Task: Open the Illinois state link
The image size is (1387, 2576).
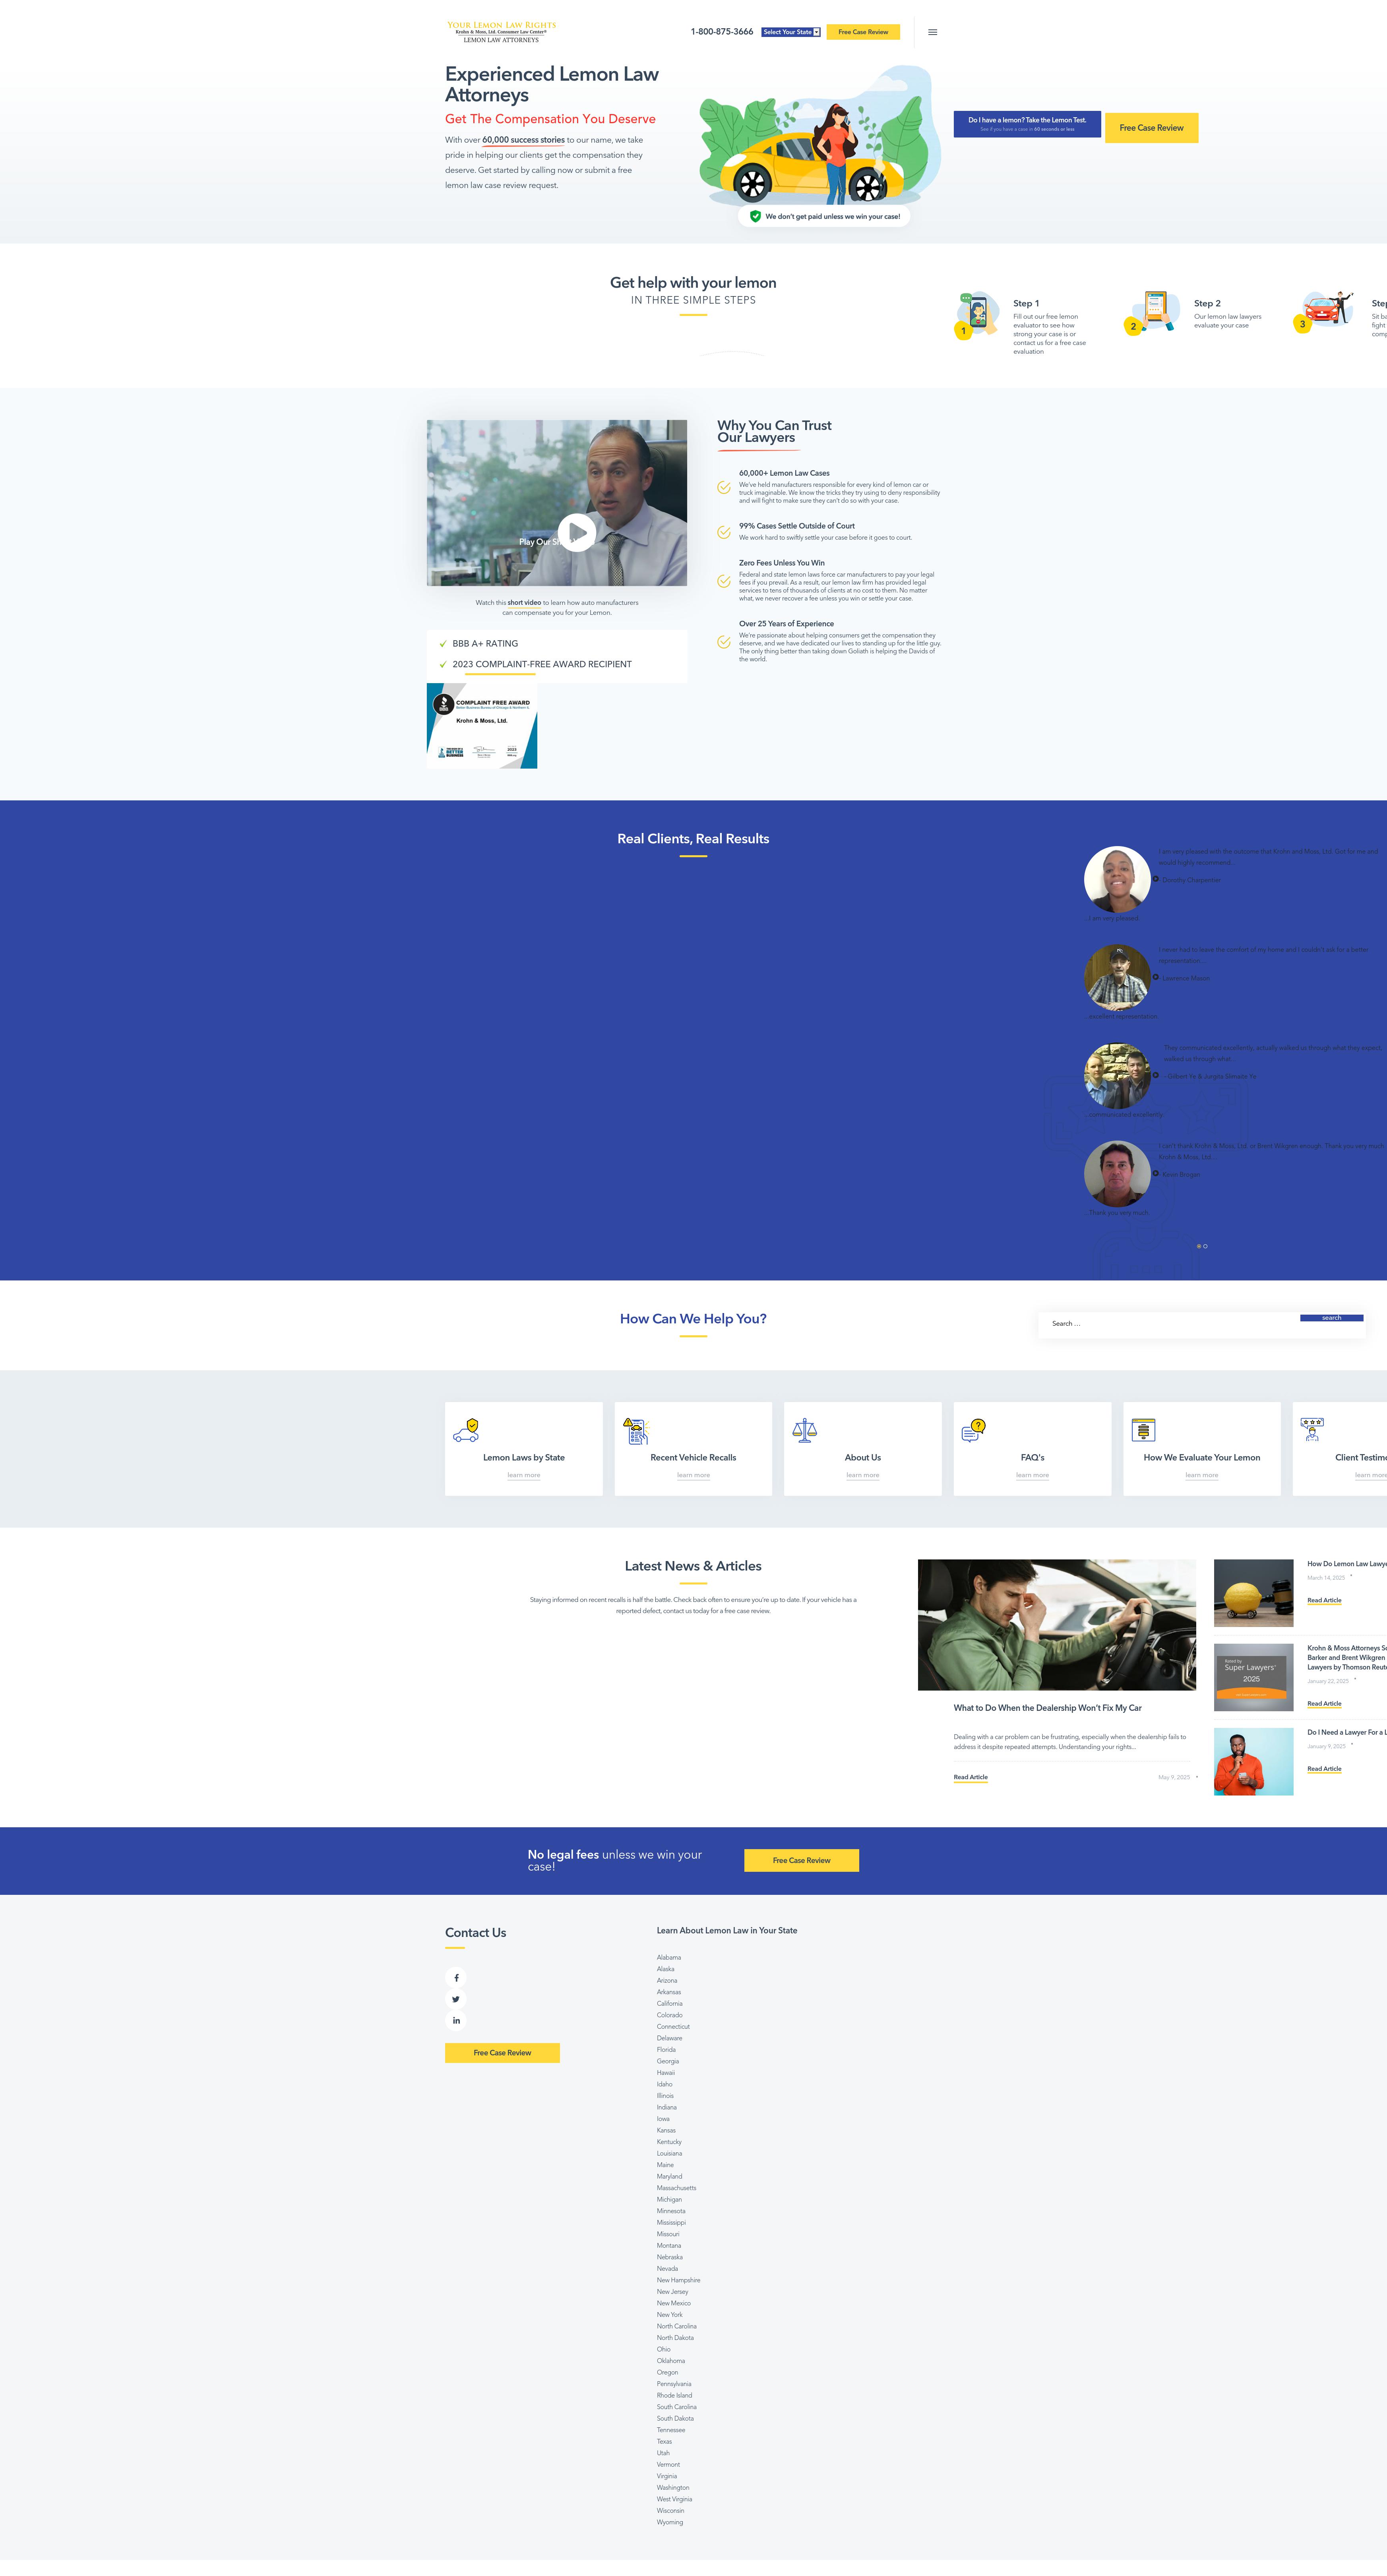Action: pos(665,2096)
